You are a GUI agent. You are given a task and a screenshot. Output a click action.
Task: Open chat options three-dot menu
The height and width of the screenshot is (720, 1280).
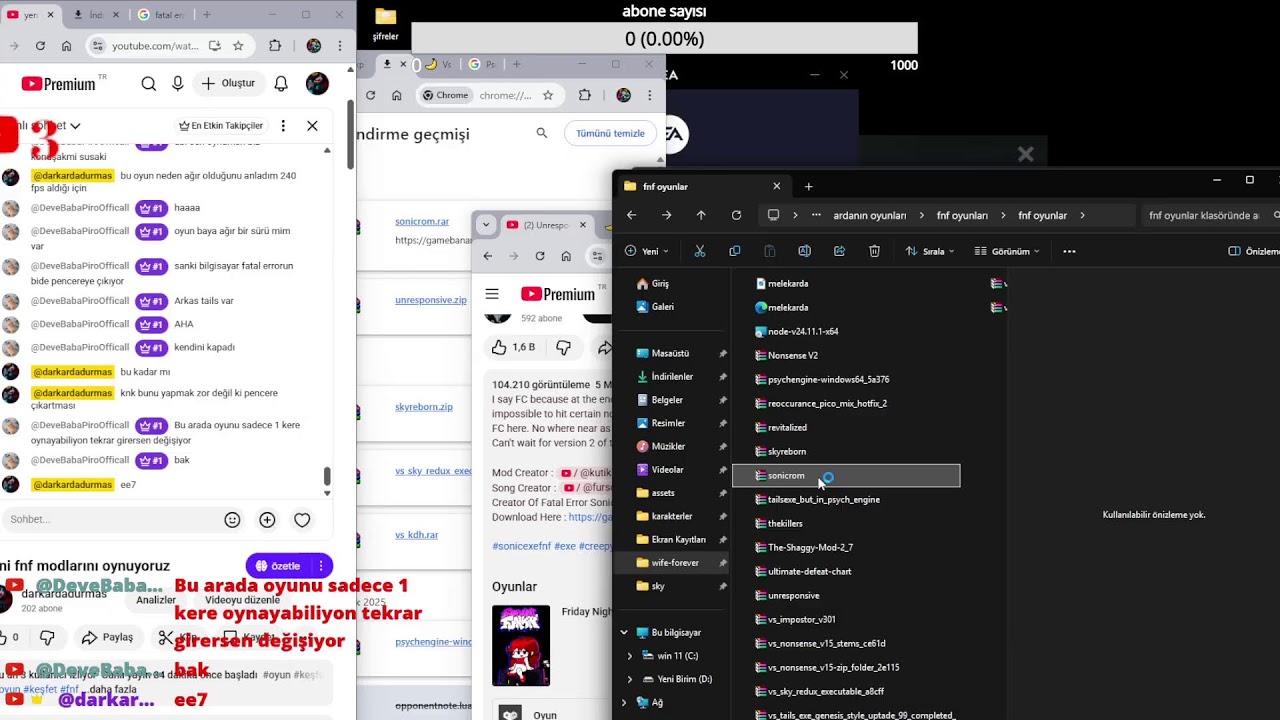tap(283, 126)
